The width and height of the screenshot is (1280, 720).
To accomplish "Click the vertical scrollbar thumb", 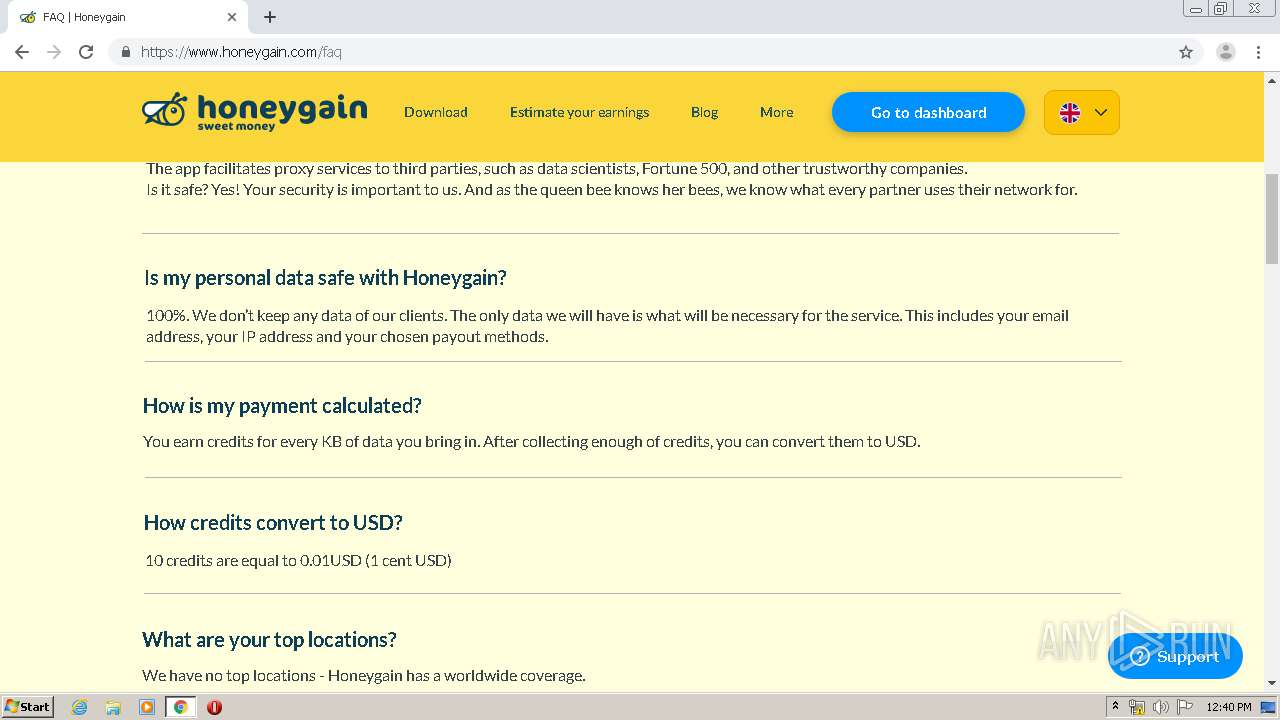I will click(1272, 218).
